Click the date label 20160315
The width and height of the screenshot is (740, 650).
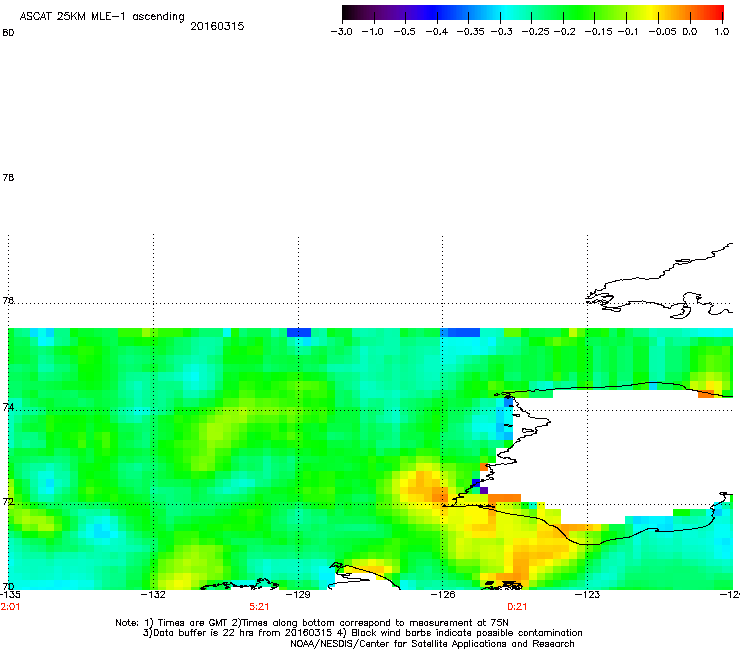pos(217,26)
